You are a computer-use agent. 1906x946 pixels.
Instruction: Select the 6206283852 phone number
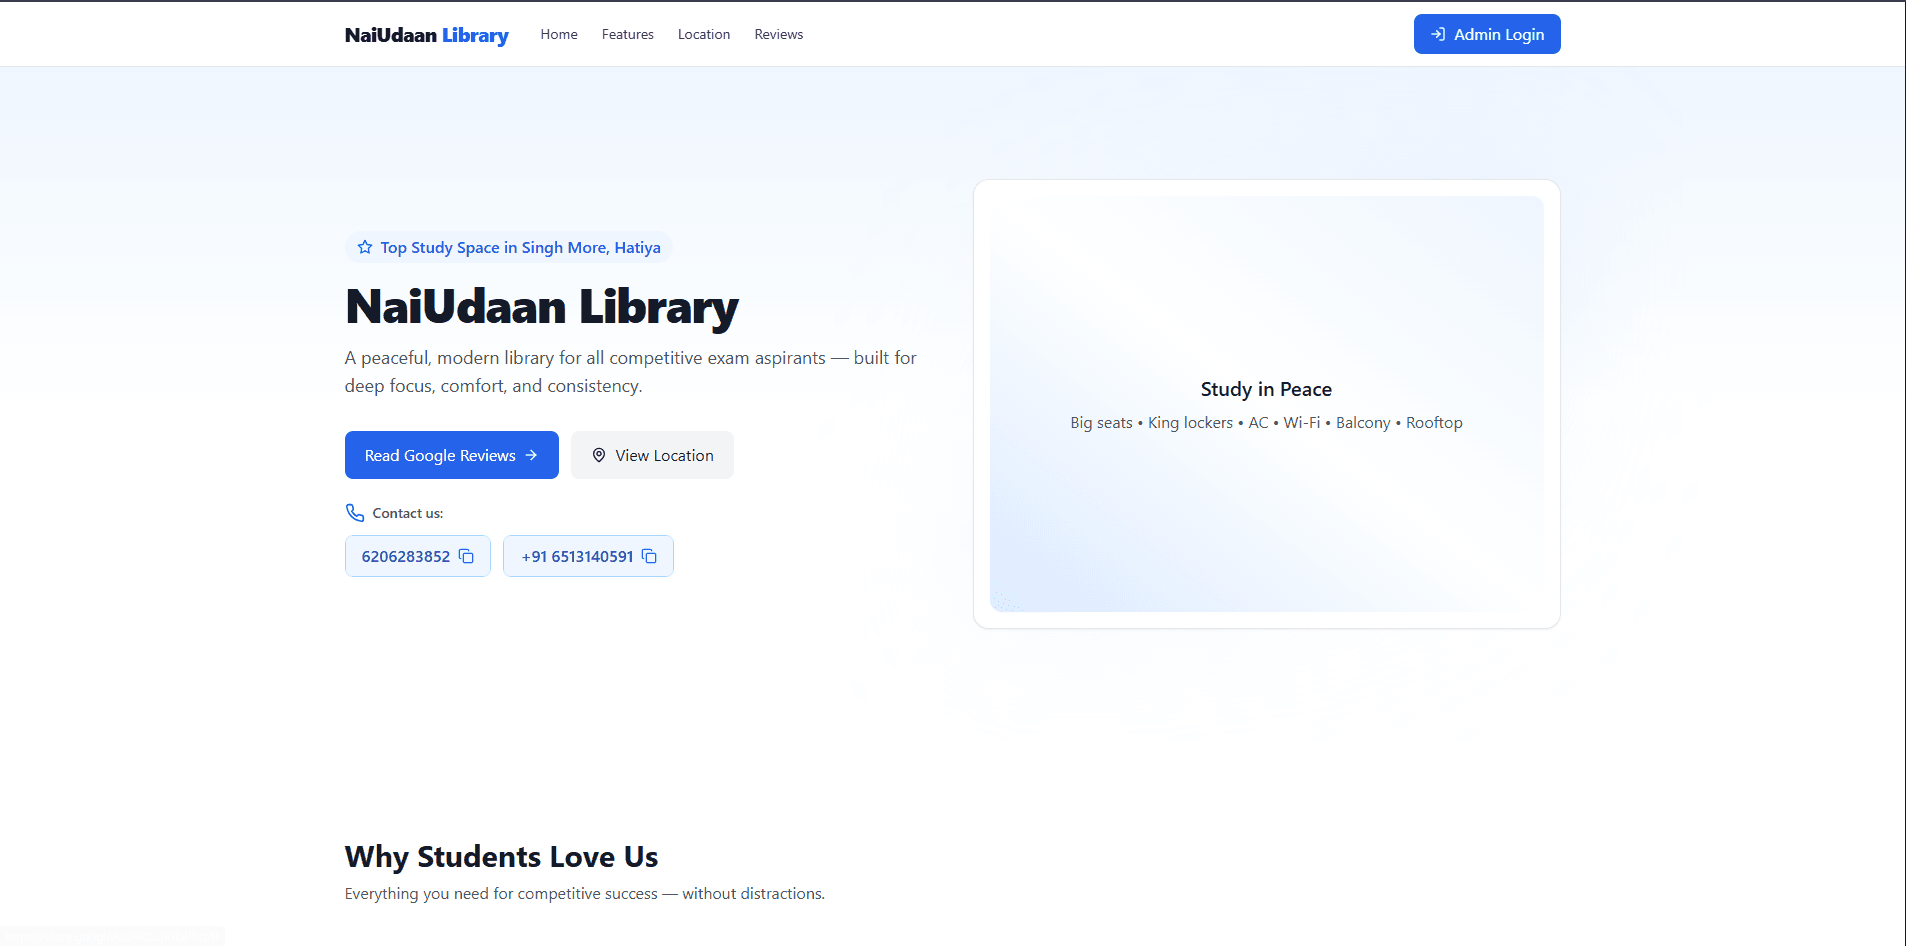[x=405, y=556]
